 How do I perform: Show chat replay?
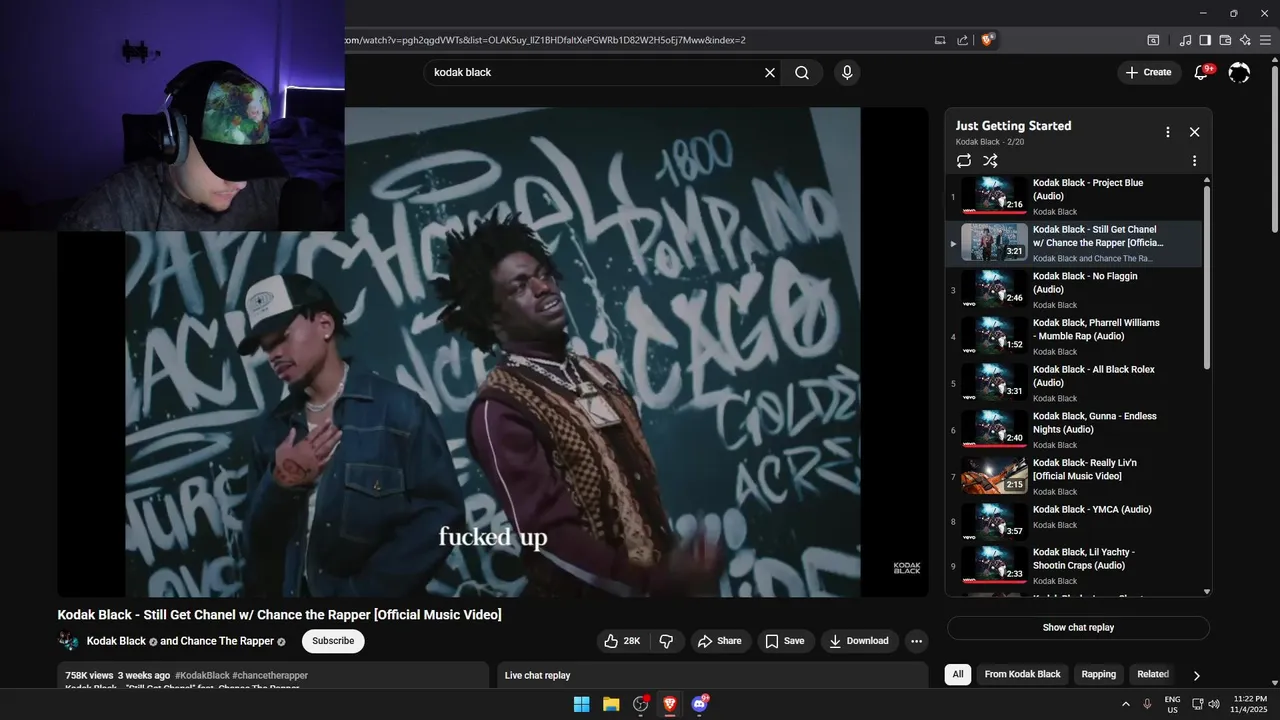point(1078,628)
